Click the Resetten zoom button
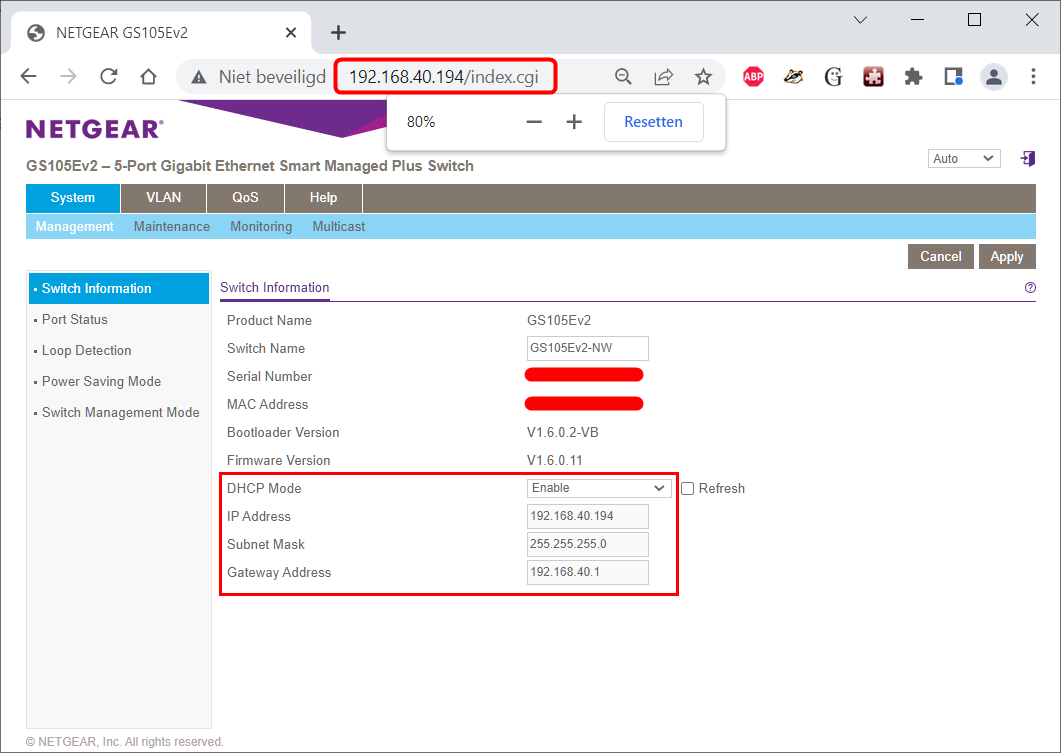 click(653, 122)
